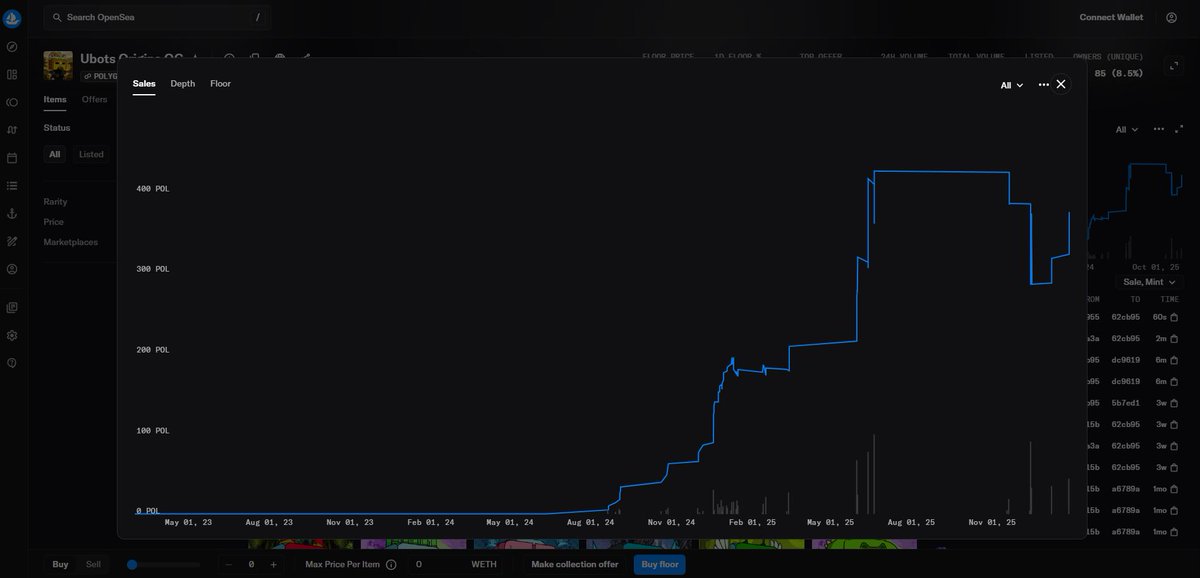
Task: Open the Activity list icon in sidebar
Action: (12, 186)
